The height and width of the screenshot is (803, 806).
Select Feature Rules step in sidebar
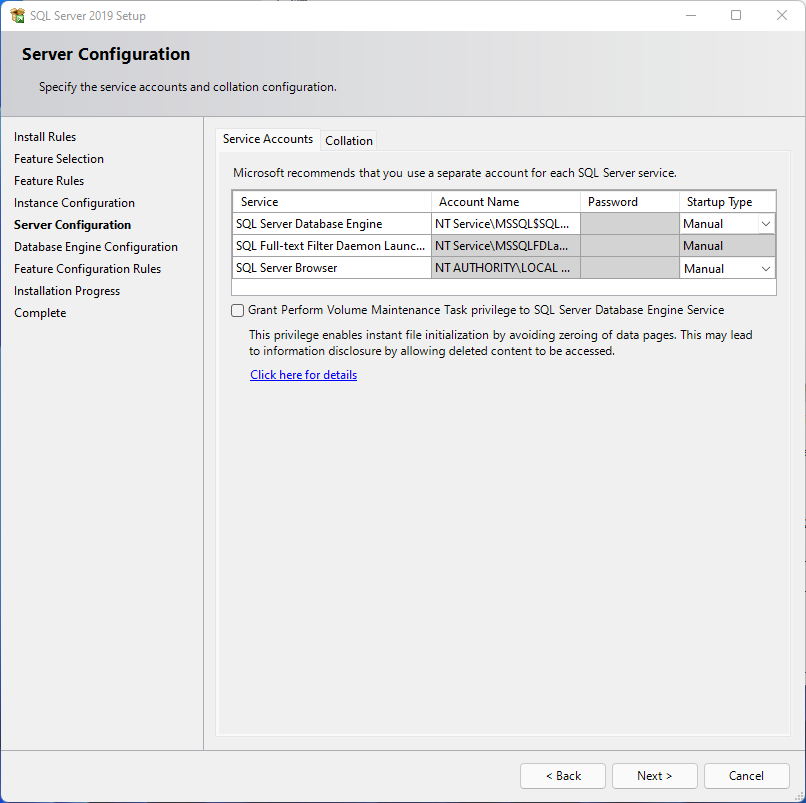point(49,181)
